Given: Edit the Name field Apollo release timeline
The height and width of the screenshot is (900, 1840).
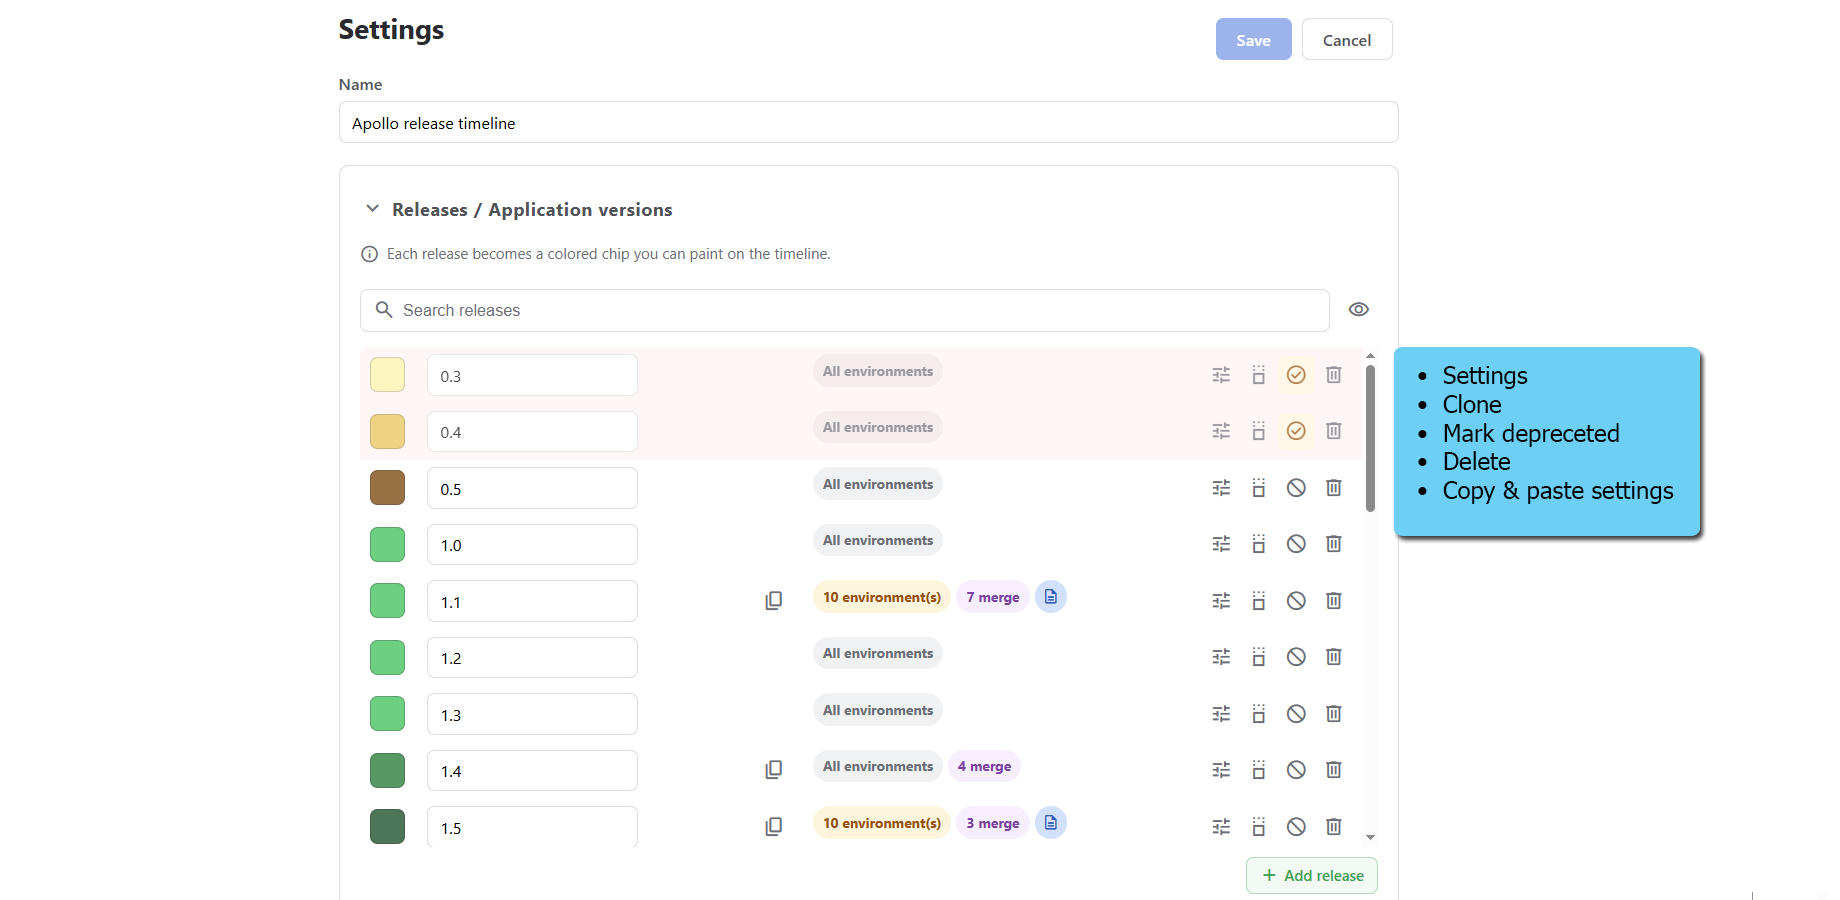Looking at the screenshot, I should pyautogui.click(x=868, y=122).
